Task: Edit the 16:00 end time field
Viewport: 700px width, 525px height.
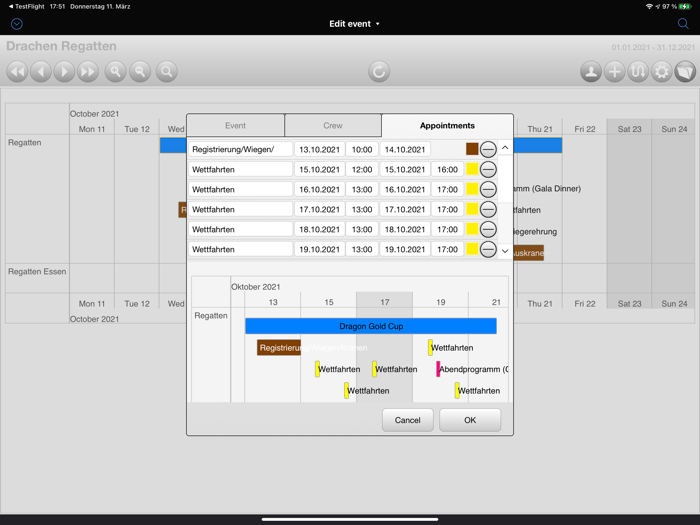Action: [447, 169]
